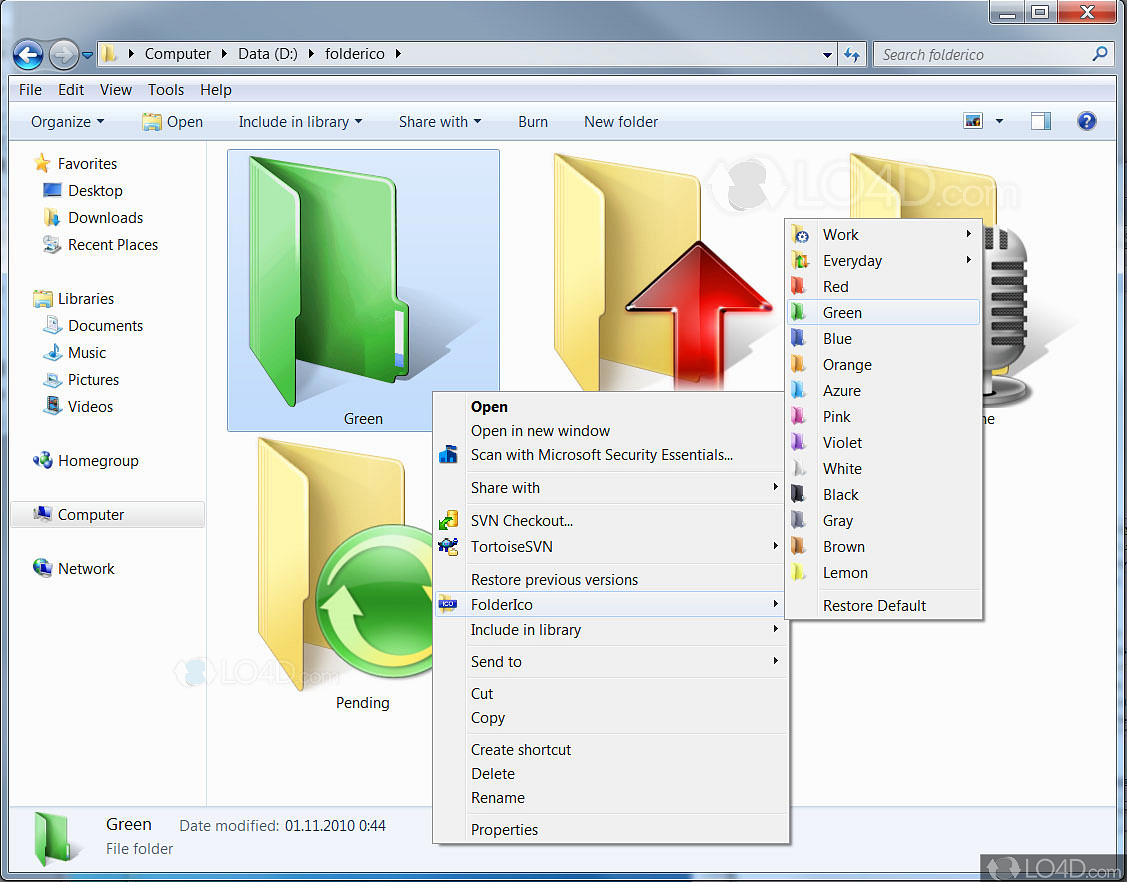Expand the Share with toolbar dropdown
Viewport: 1127px width, 882px height.
439,122
